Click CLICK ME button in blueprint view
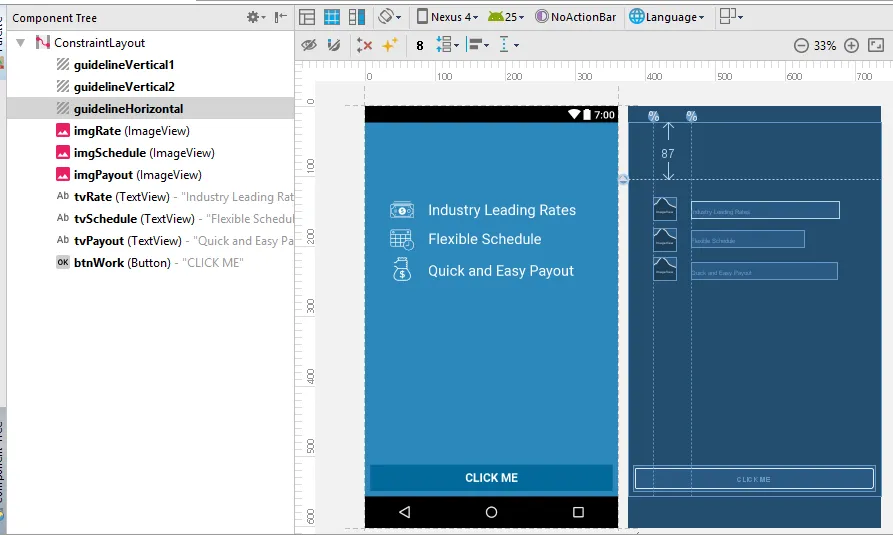This screenshot has width=893, height=535. pos(754,479)
